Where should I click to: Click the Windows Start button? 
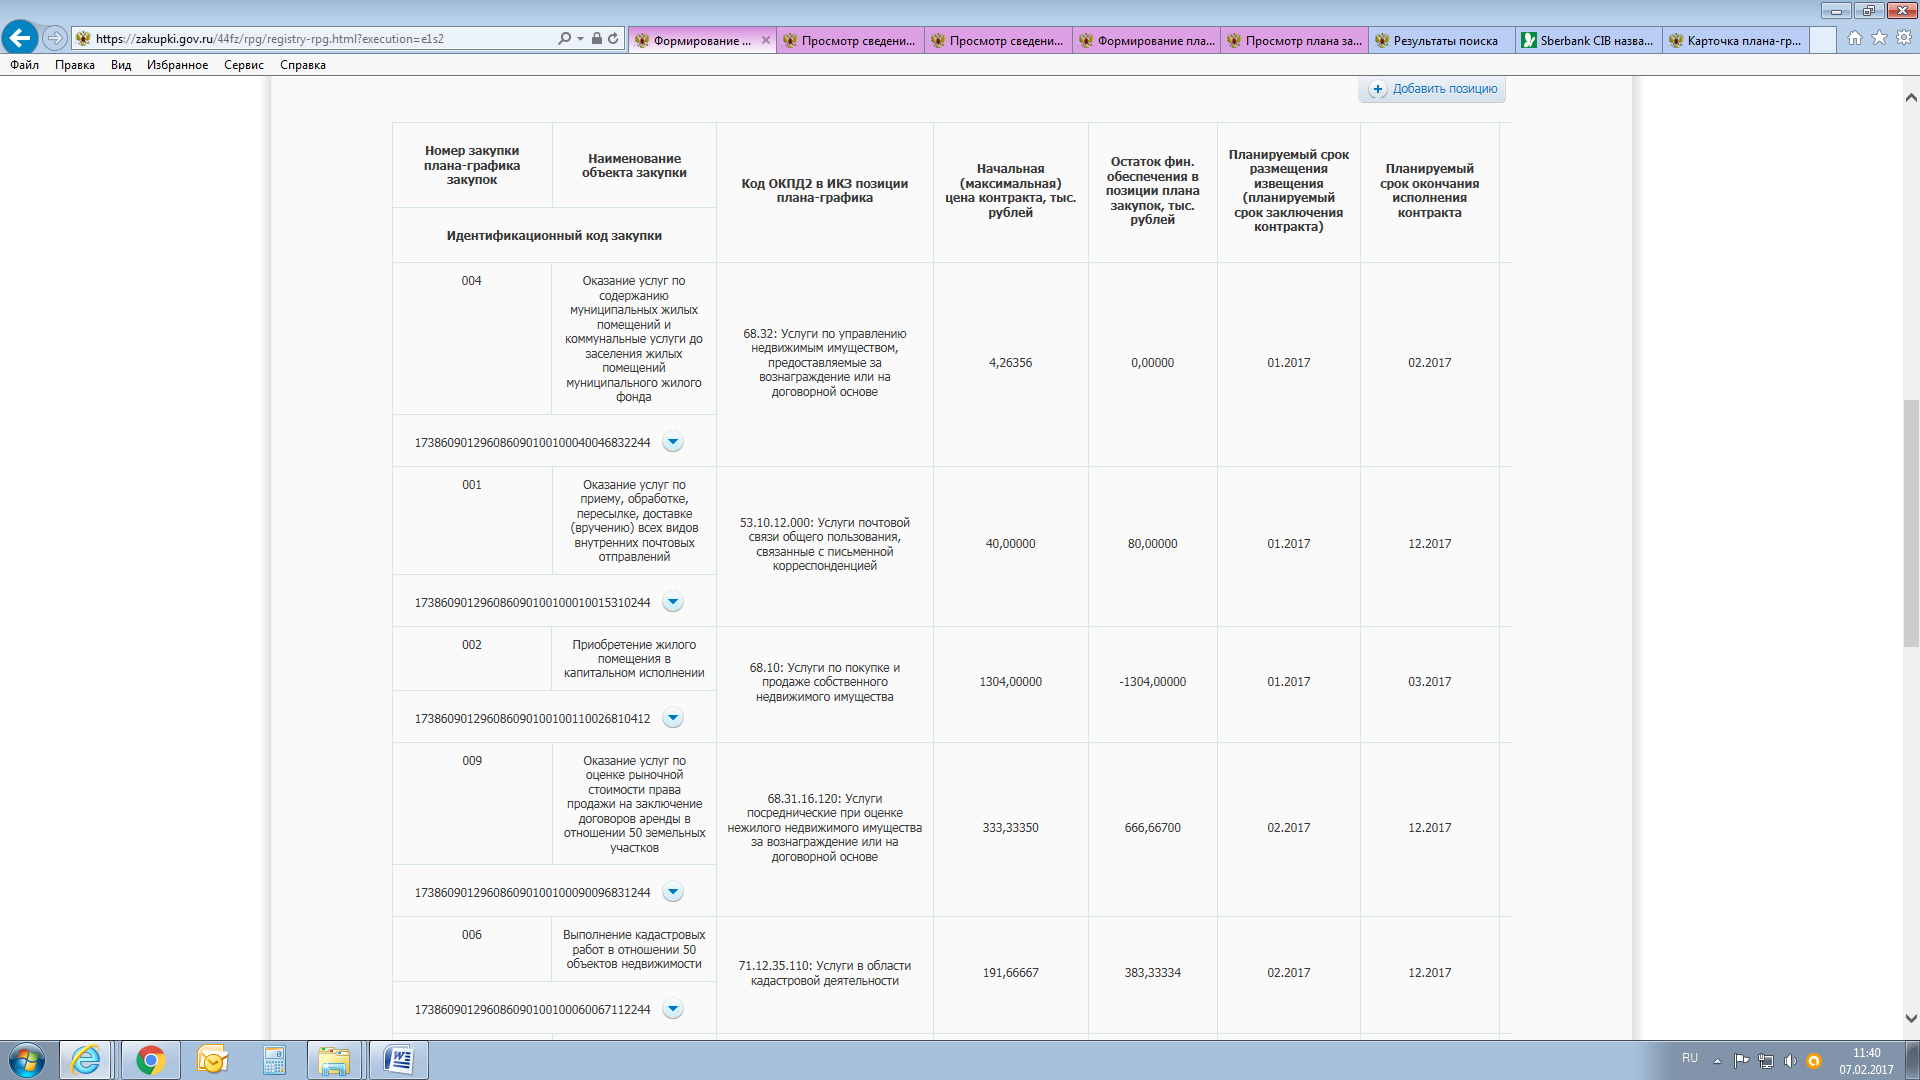(27, 1060)
